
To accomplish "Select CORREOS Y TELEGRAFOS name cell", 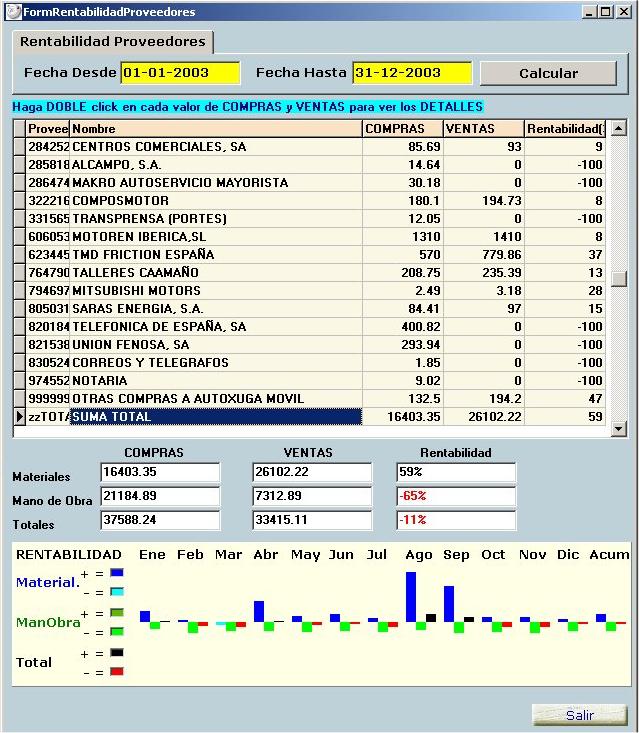I will (x=216, y=363).
